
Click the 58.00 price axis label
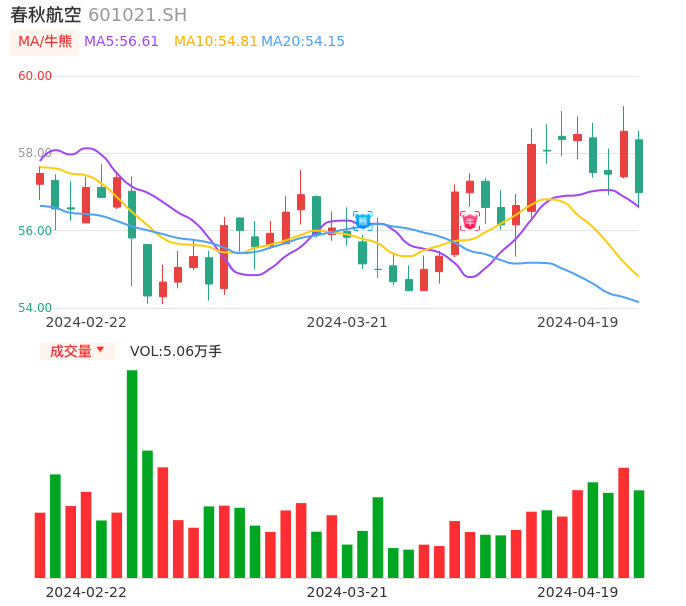[x=35, y=153]
